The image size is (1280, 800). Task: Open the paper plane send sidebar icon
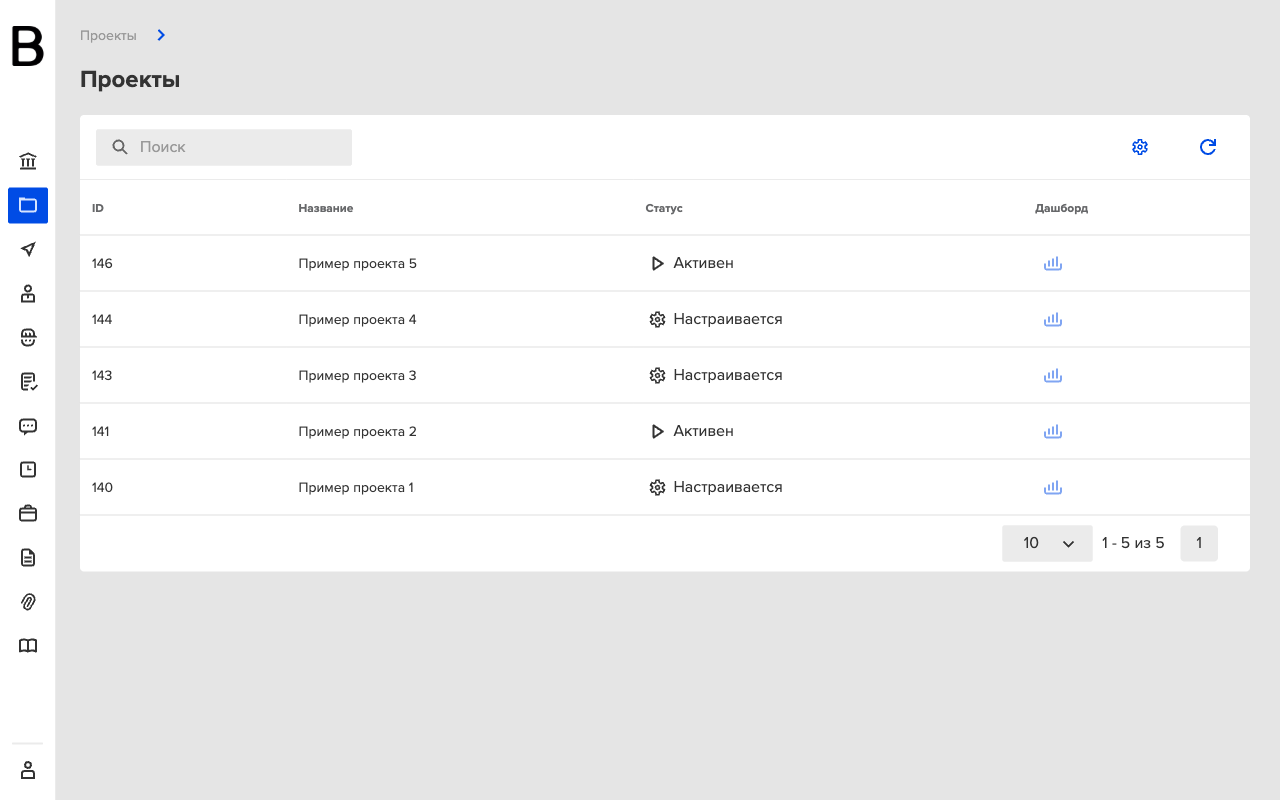tap(28, 249)
